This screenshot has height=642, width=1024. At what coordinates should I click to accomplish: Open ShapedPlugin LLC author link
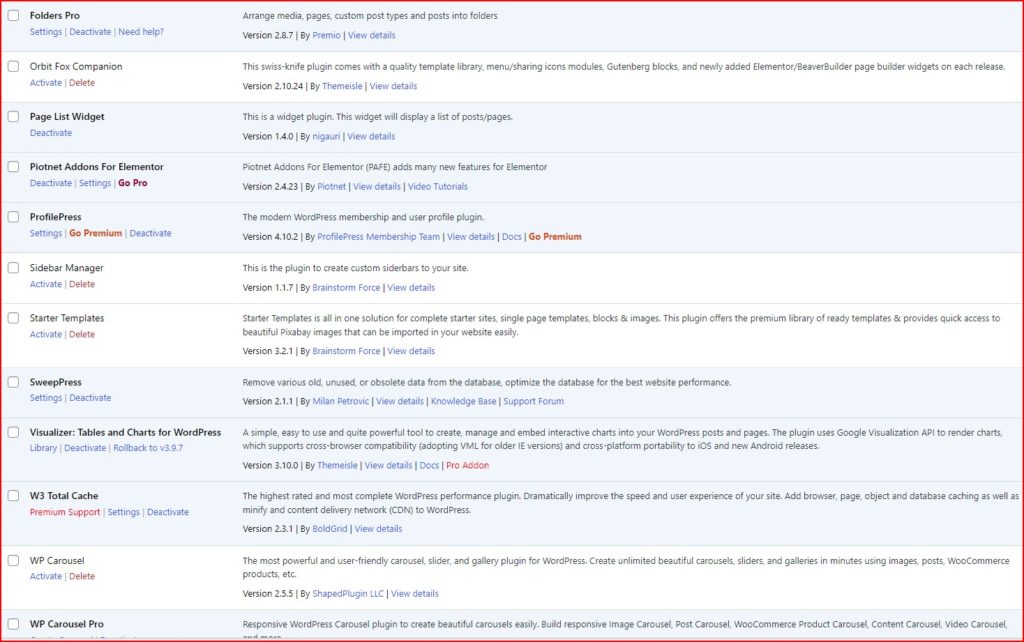point(348,594)
